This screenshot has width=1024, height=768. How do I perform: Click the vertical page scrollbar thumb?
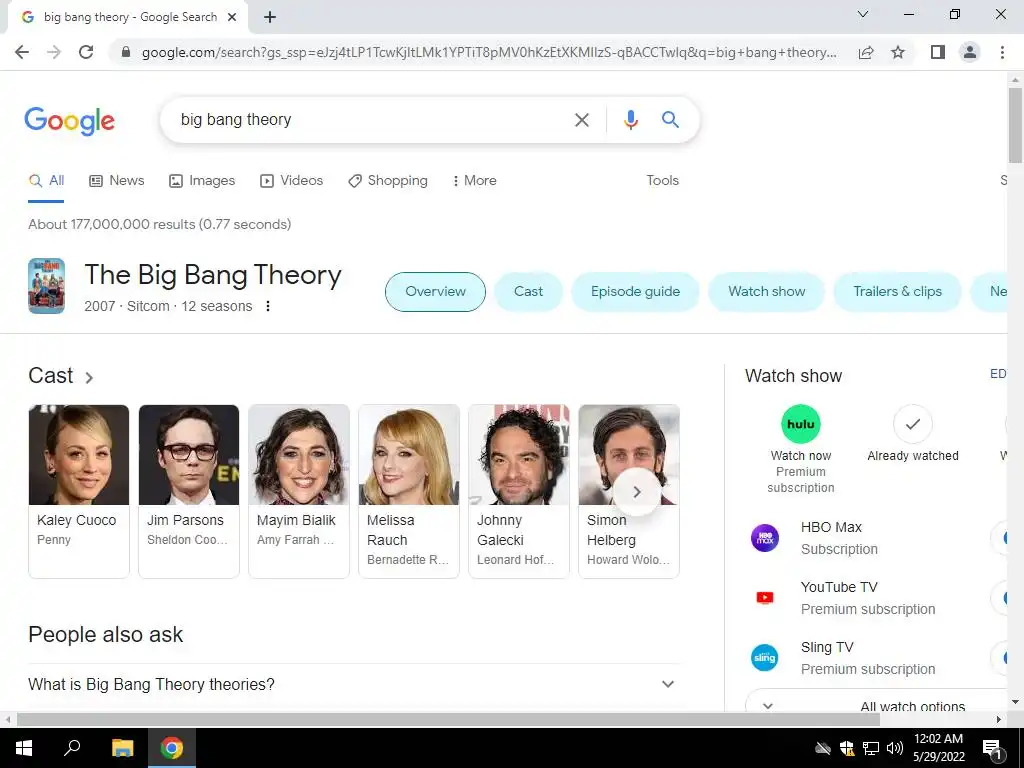[1015, 126]
